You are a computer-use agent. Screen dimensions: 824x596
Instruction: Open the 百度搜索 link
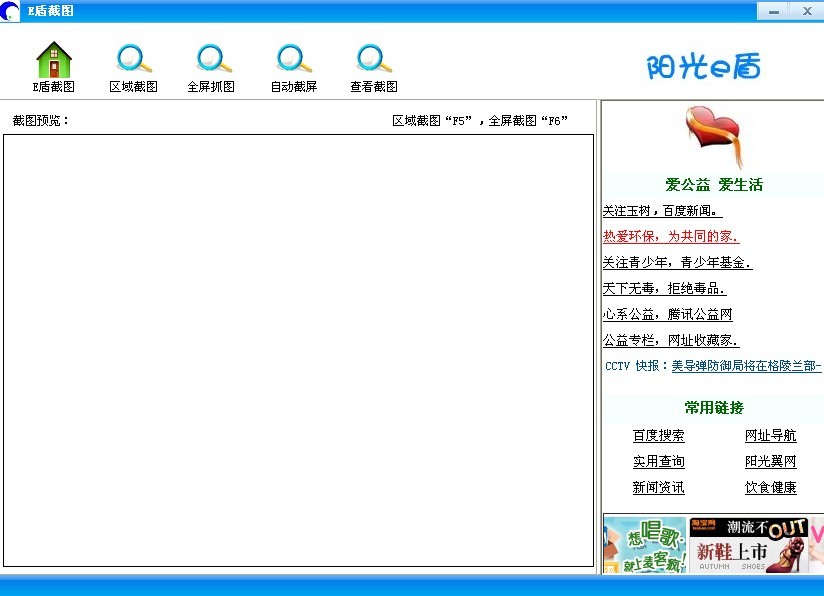(x=658, y=435)
